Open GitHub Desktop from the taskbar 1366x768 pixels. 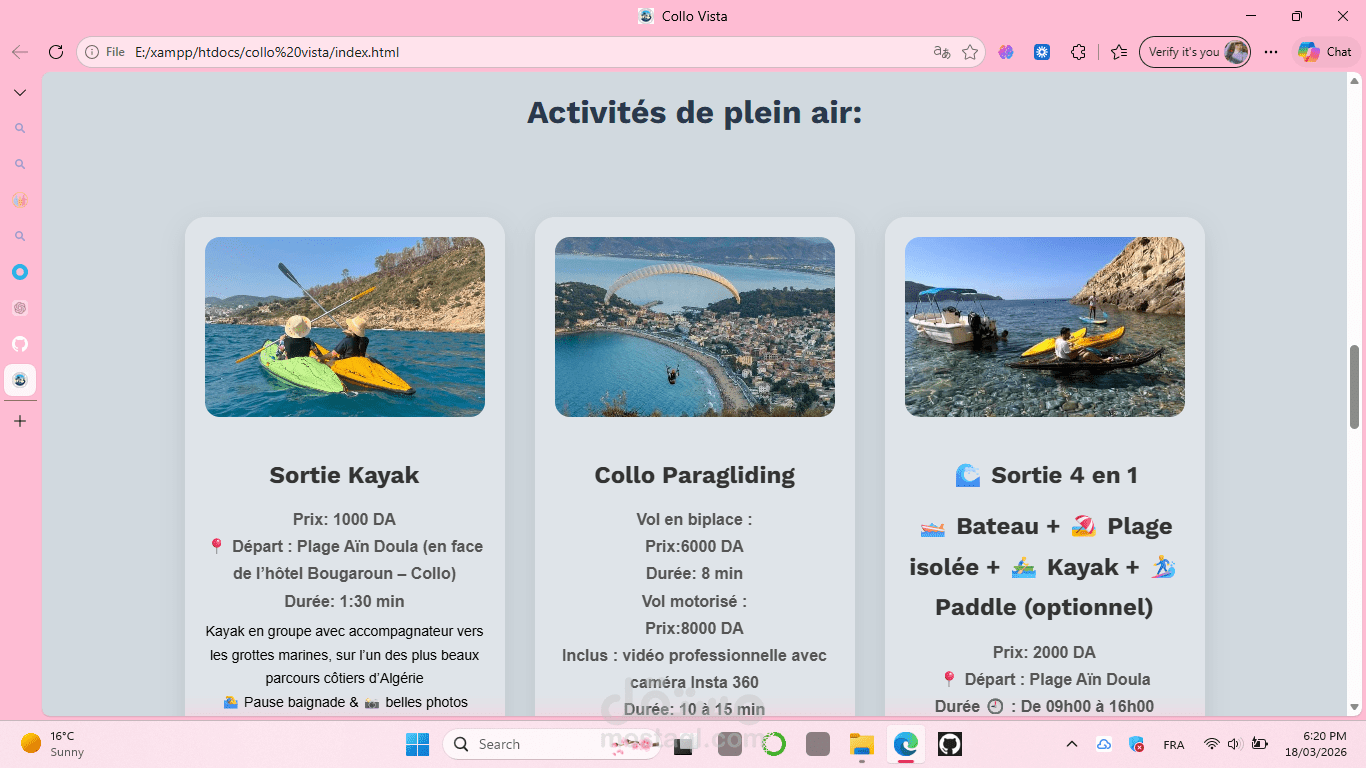point(949,744)
